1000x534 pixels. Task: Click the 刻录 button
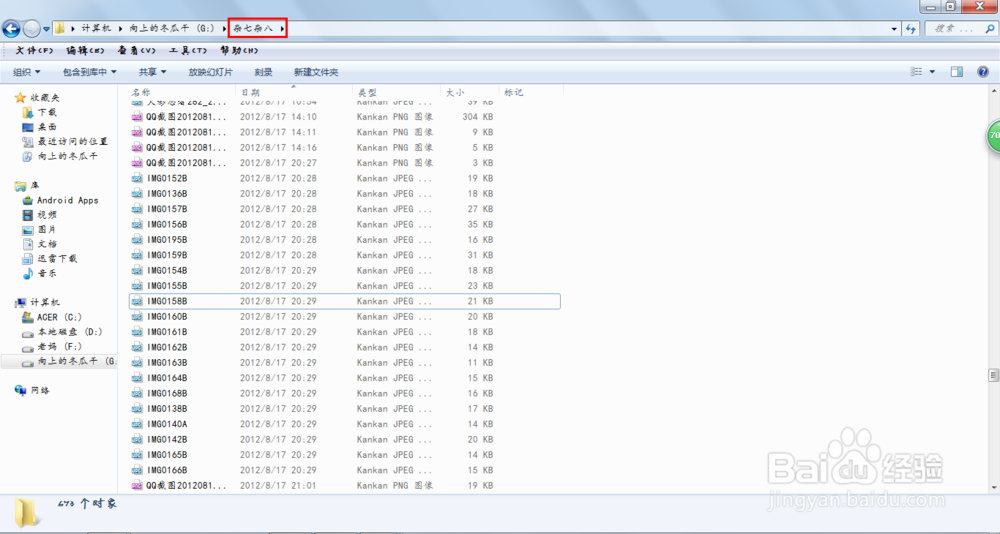point(263,72)
